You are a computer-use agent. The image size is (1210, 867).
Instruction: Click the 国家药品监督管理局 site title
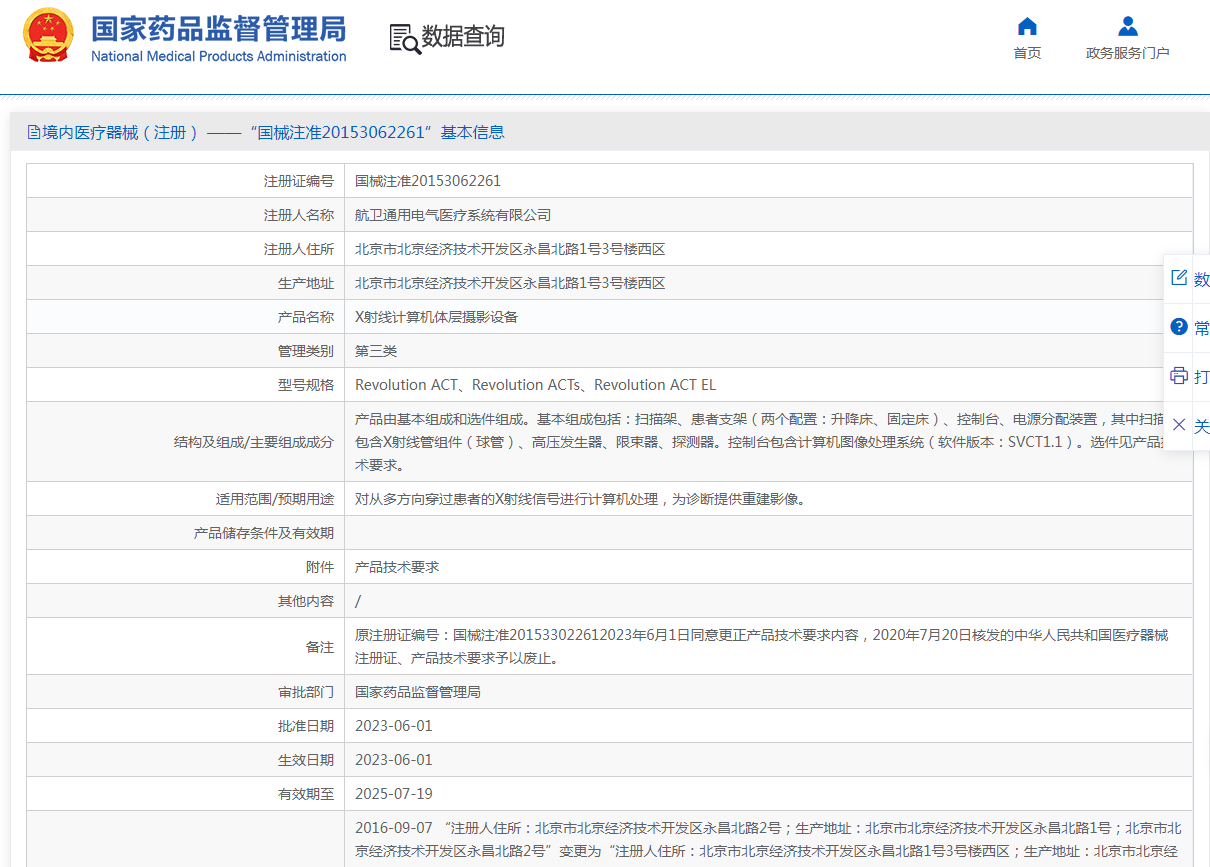point(218,28)
